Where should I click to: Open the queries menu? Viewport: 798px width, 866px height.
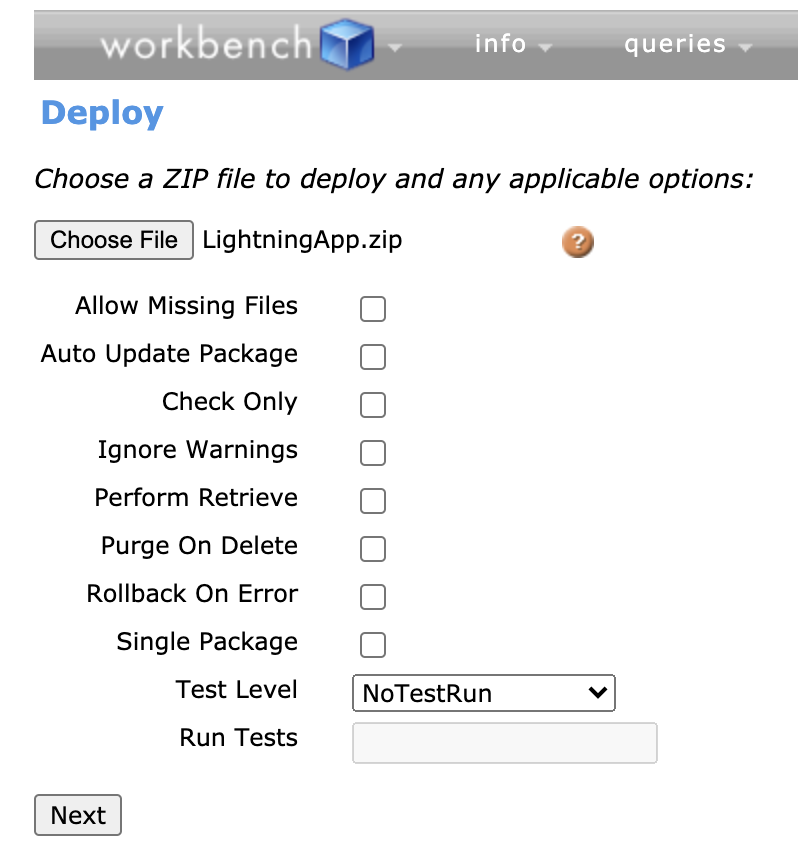[687, 45]
